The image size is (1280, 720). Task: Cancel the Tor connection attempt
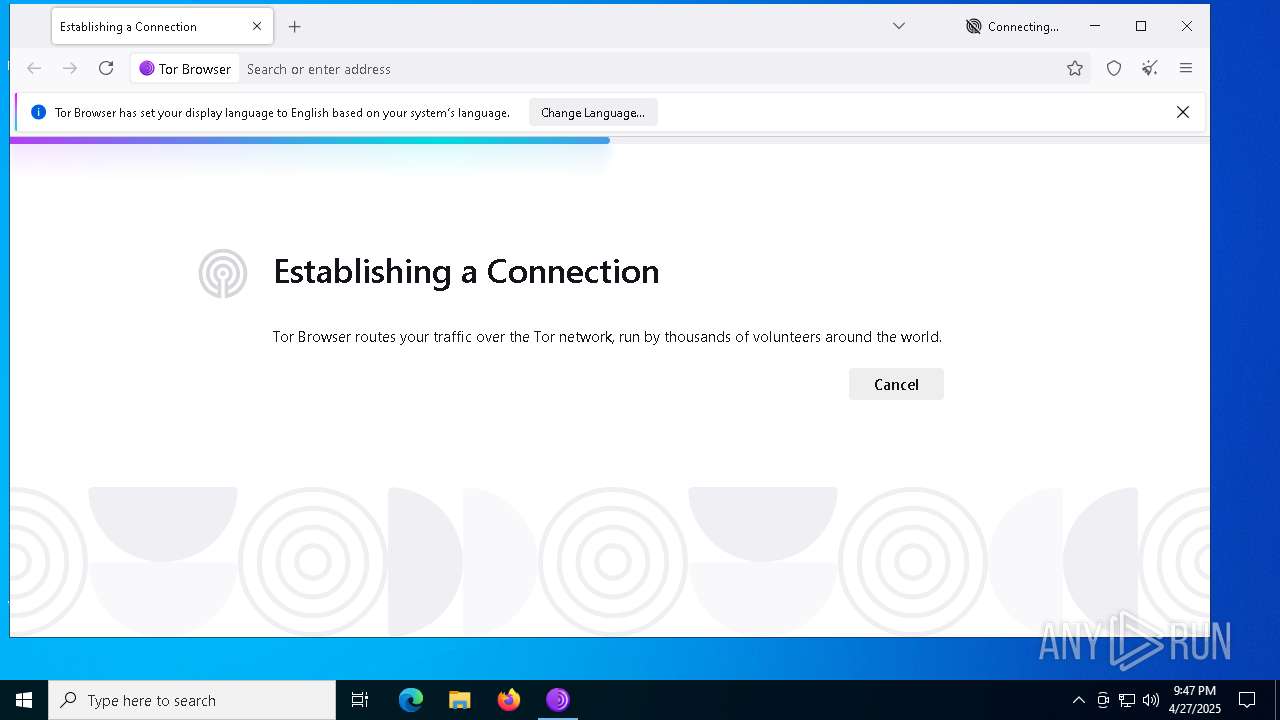point(896,384)
